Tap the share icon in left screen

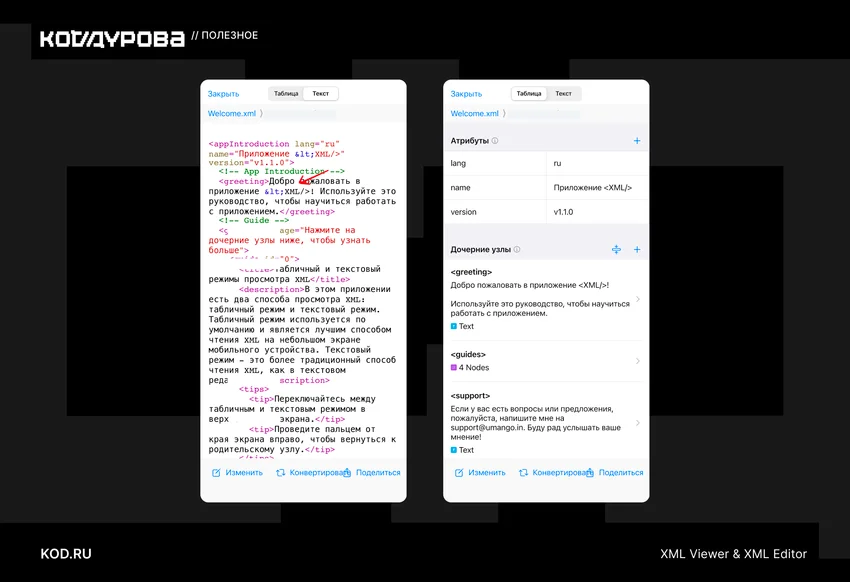(347, 473)
